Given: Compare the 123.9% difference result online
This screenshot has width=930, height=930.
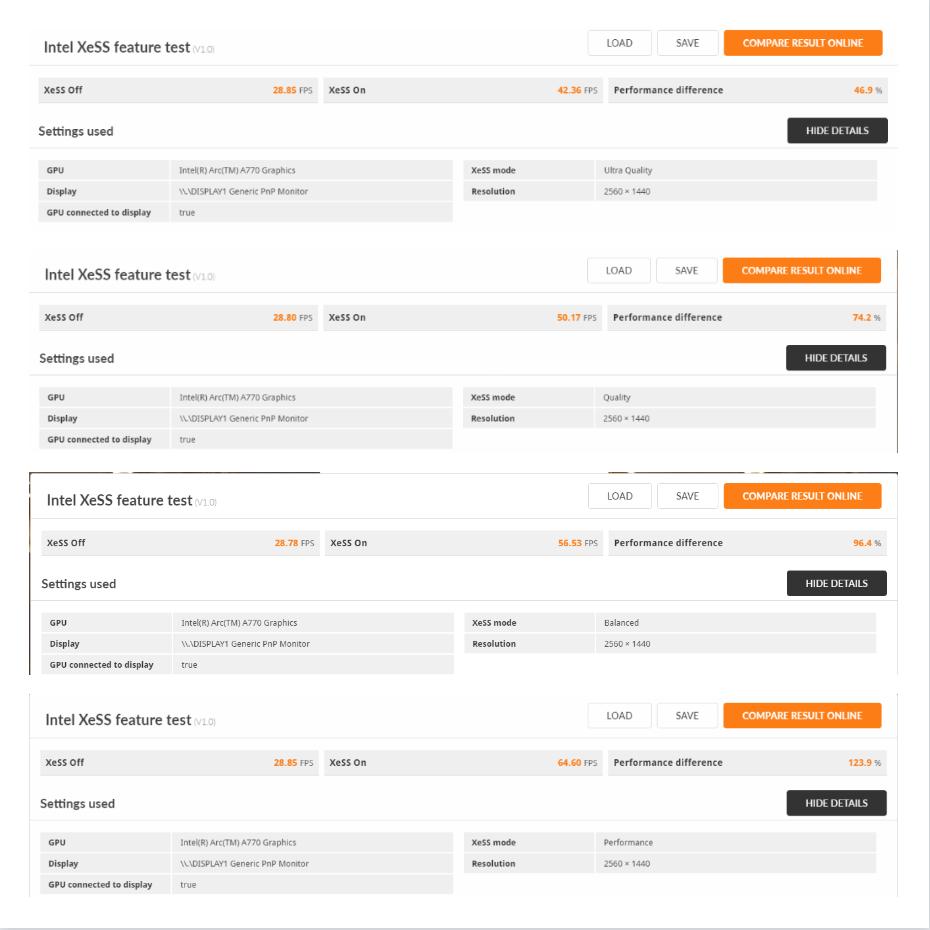Looking at the screenshot, I should pyautogui.click(x=803, y=716).
